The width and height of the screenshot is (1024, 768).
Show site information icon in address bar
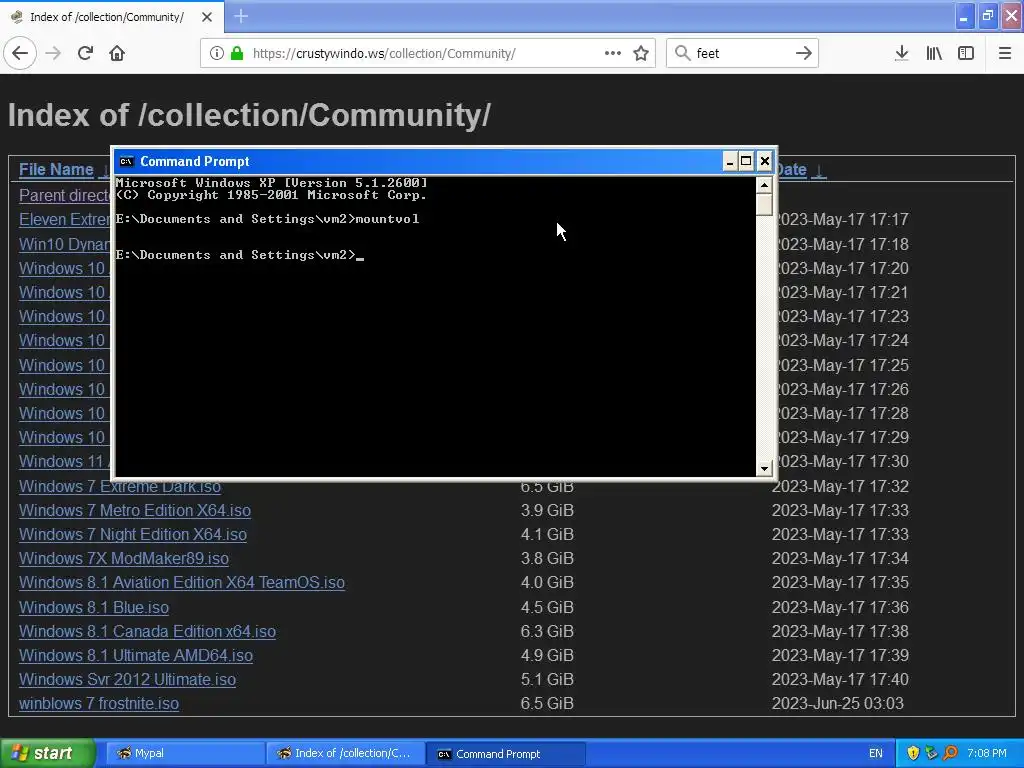click(217, 53)
